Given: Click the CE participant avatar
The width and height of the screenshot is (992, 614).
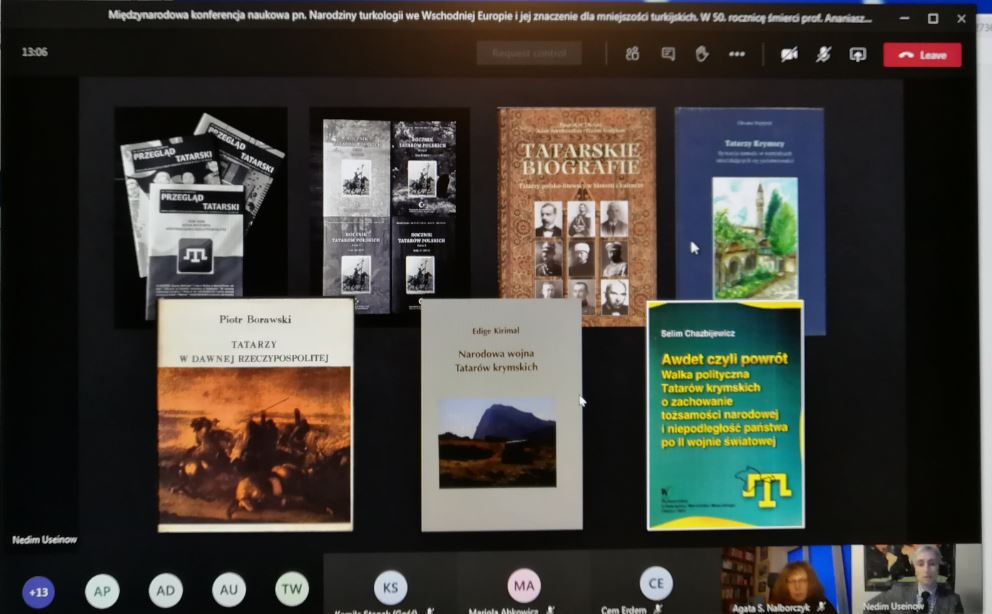Looking at the screenshot, I should (656, 583).
